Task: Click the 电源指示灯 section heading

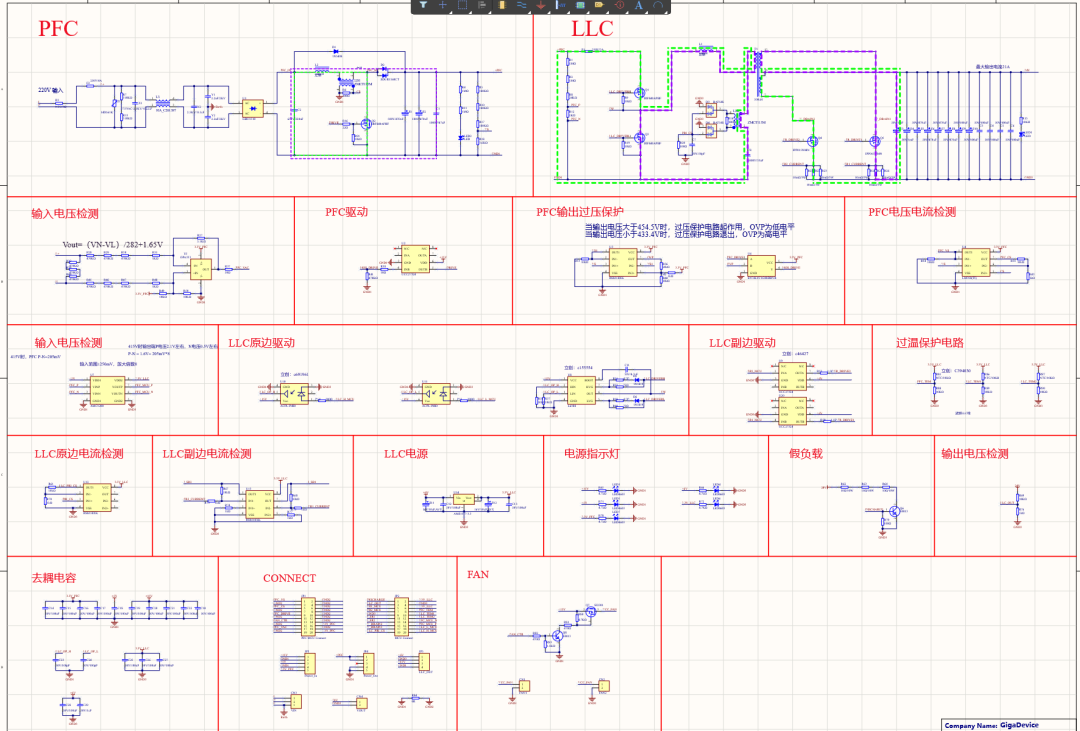Action: [591, 454]
